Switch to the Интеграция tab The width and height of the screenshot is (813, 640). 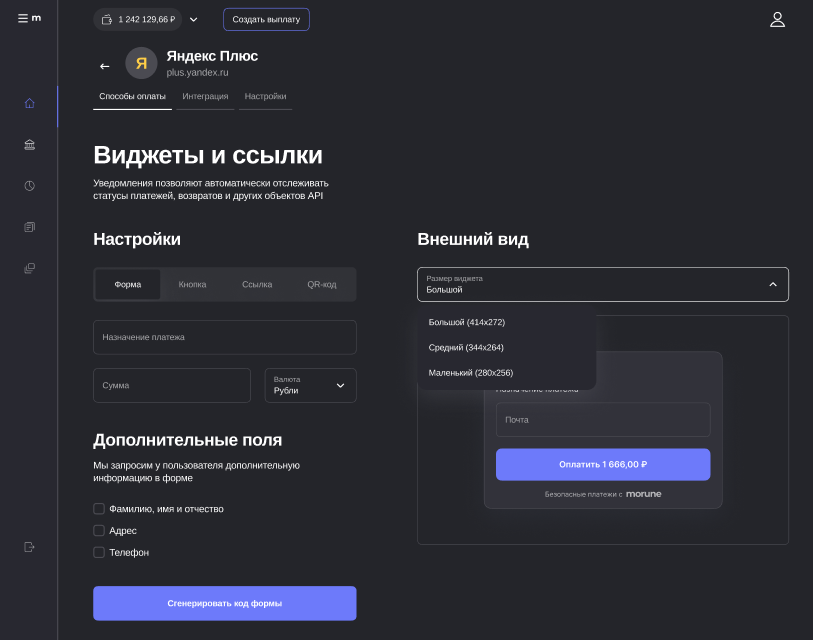tap(205, 96)
